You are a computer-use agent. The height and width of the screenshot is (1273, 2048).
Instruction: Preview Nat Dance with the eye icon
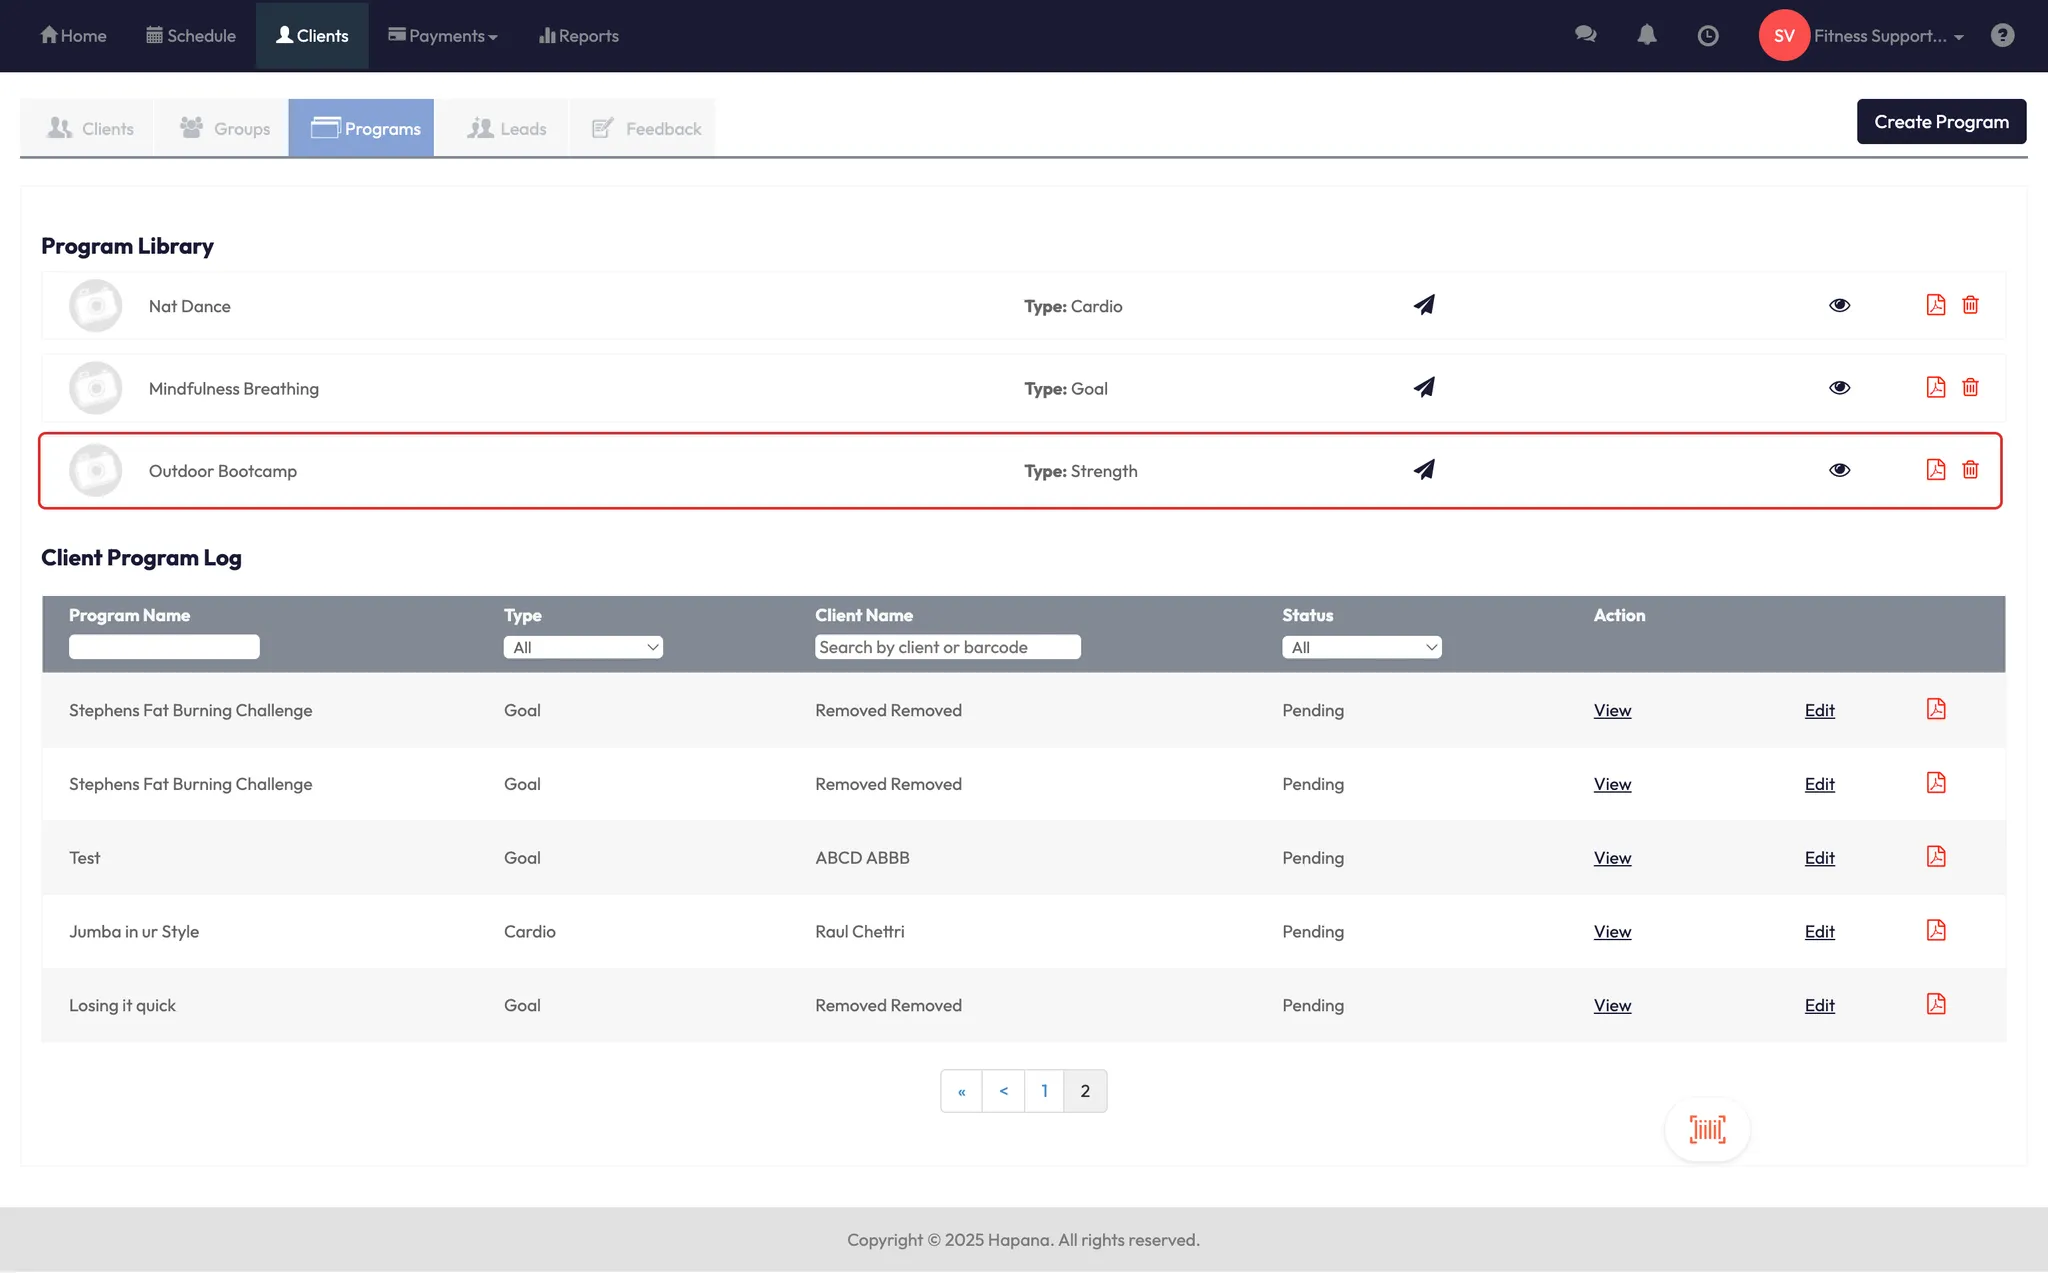coord(1839,306)
